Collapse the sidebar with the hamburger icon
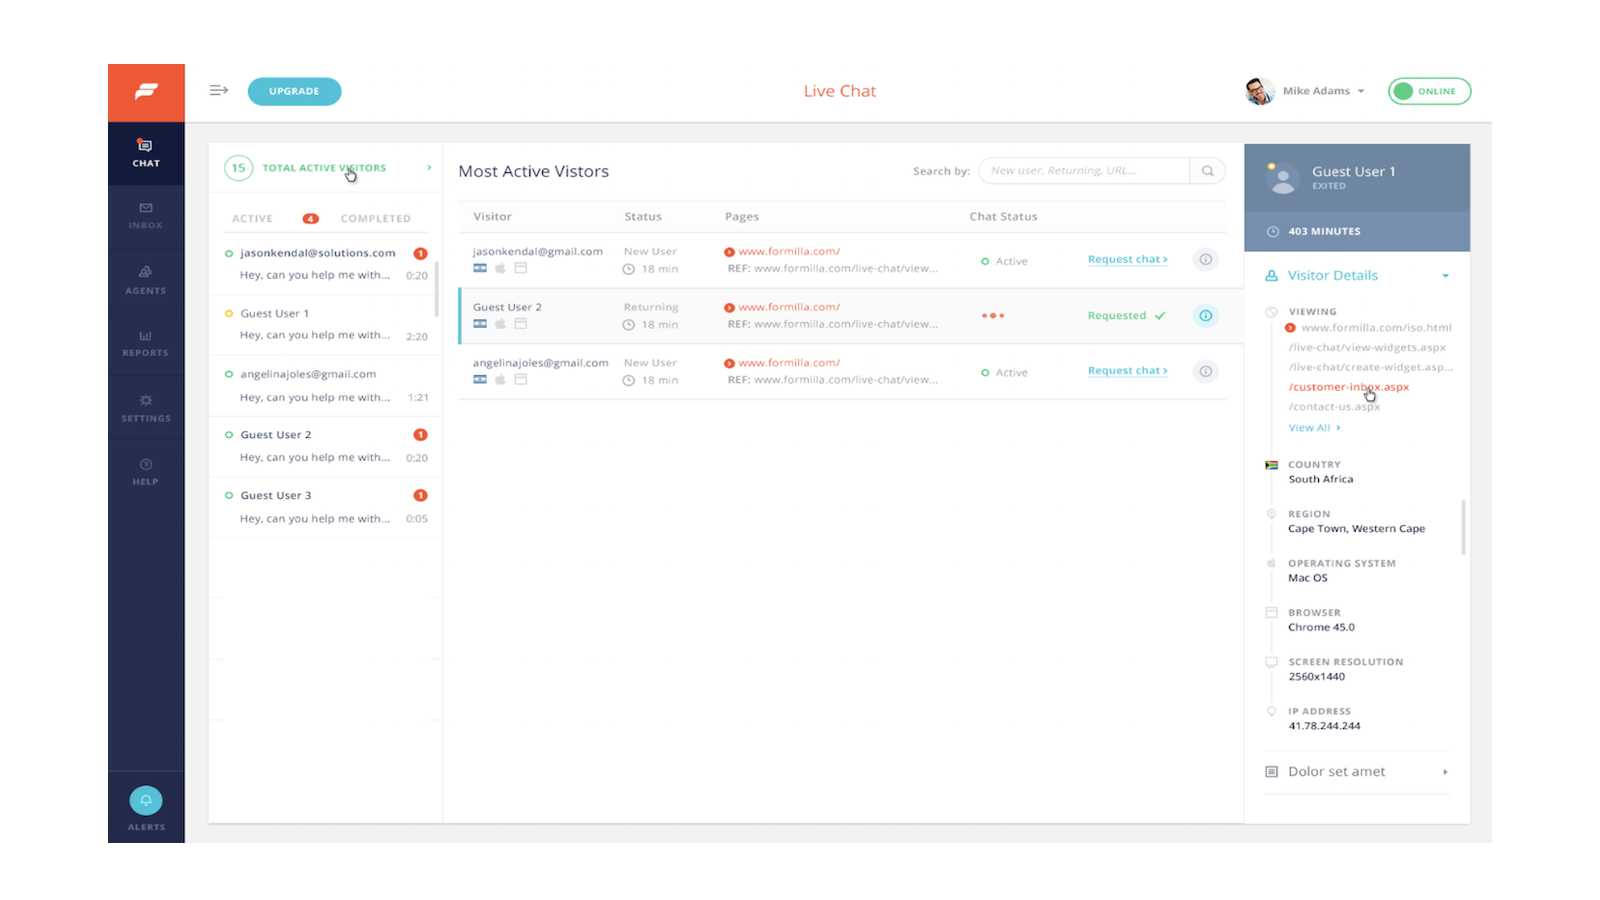The width and height of the screenshot is (1600, 900). 218,90
